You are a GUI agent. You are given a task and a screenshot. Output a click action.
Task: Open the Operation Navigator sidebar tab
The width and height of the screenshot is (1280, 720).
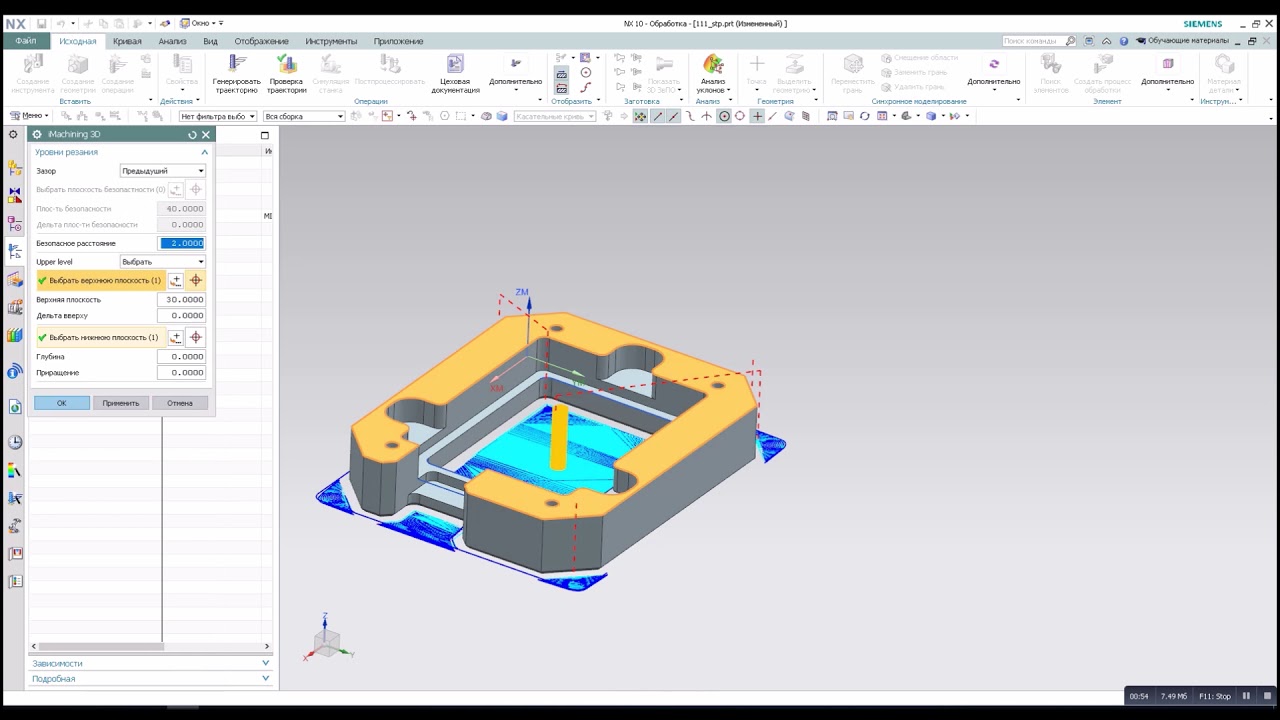point(14,252)
